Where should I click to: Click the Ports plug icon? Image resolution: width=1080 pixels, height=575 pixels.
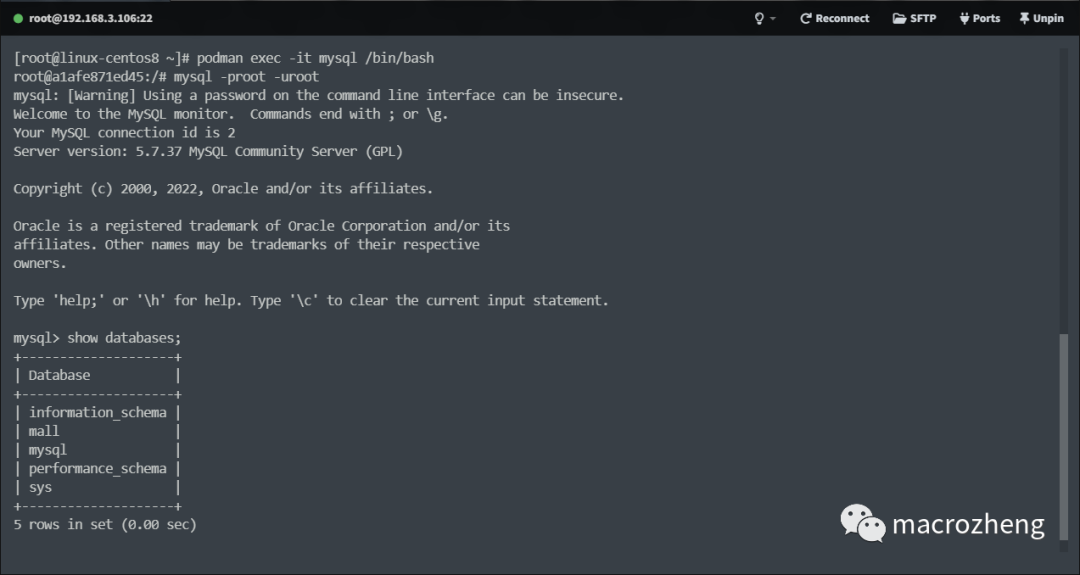964,18
